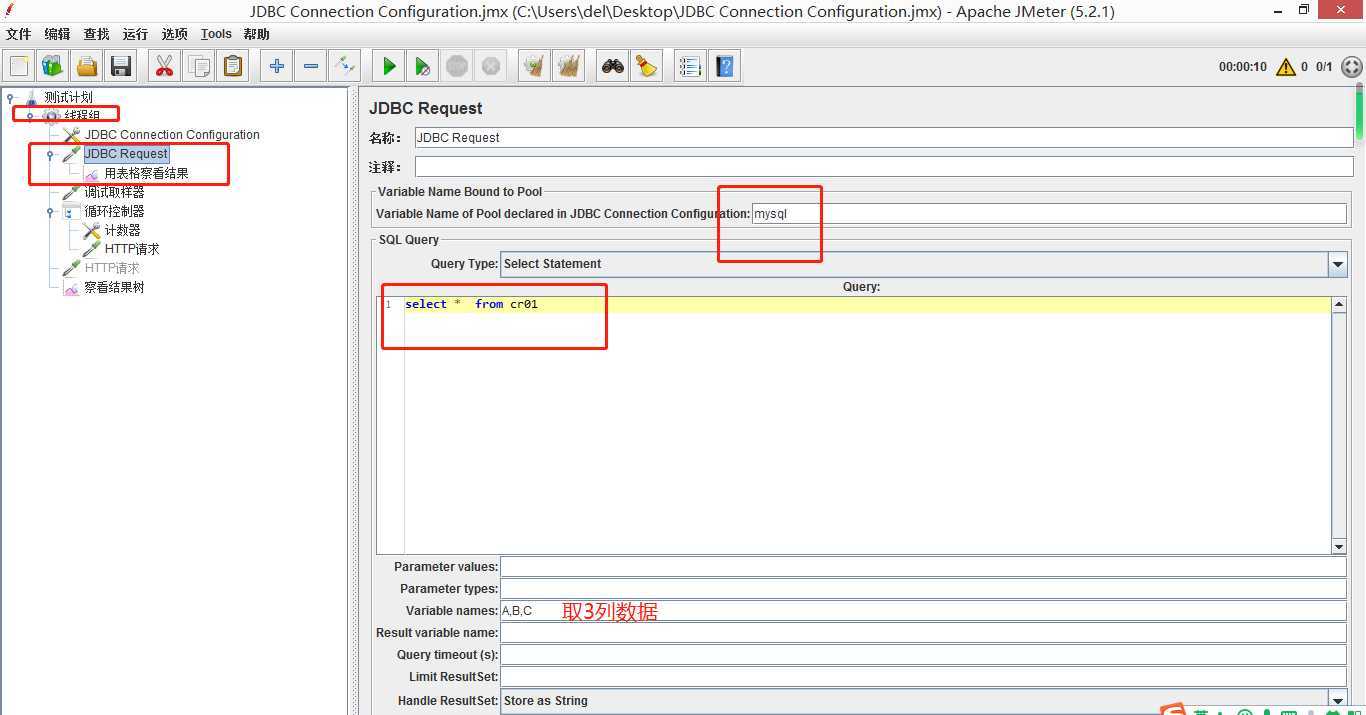
Task: Open Help with the question mark icon
Action: pos(724,66)
